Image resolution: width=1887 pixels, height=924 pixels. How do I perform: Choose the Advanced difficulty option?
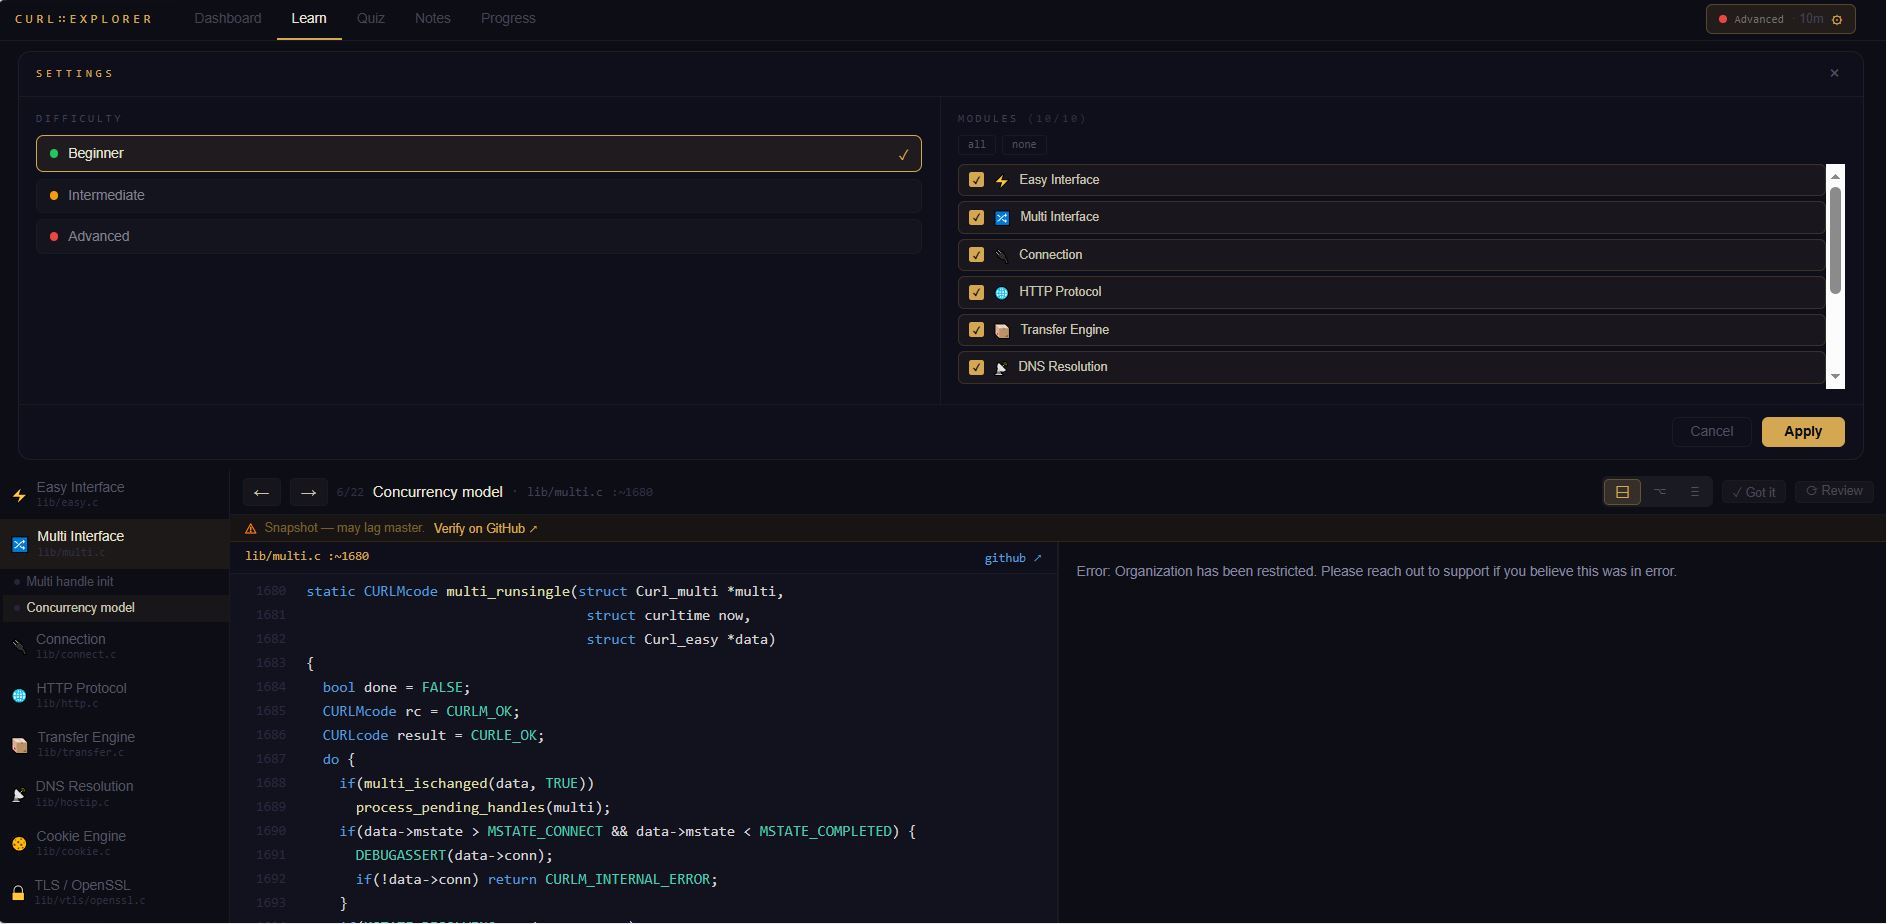point(478,236)
